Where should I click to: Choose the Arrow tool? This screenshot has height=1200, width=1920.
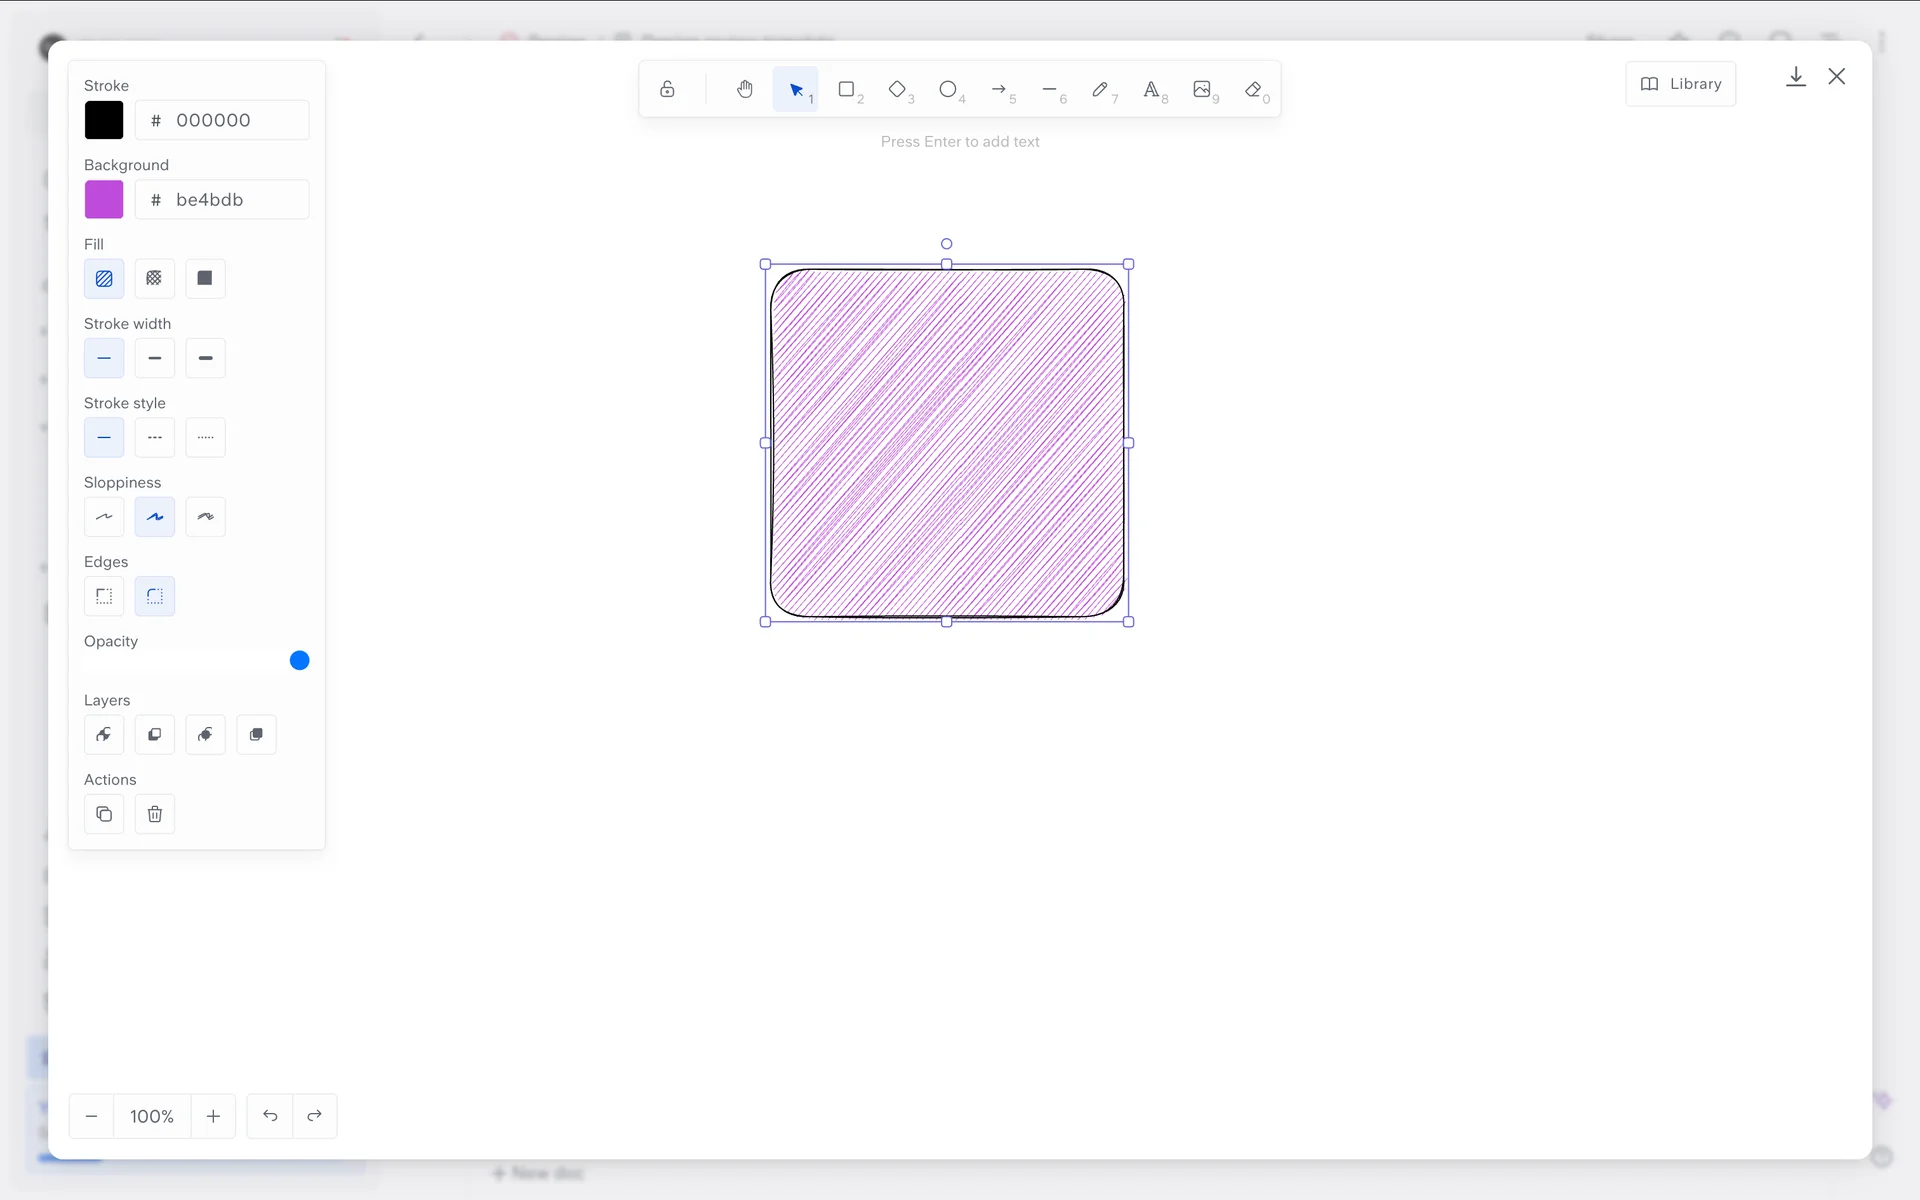pos(999,90)
